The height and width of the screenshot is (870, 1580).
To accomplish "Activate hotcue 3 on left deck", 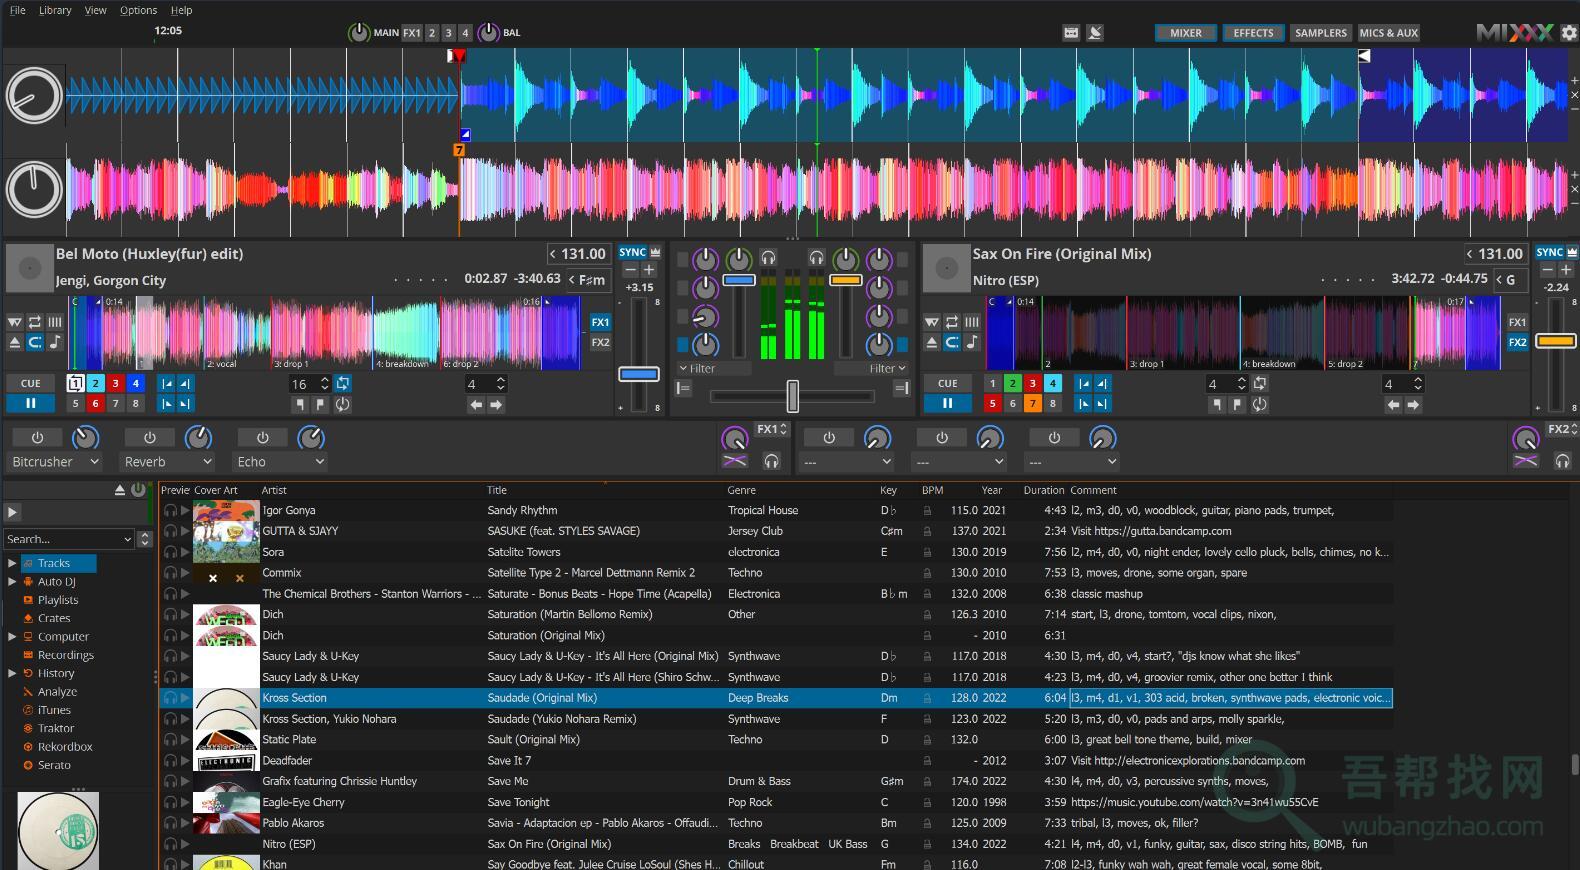I will 116,383.
